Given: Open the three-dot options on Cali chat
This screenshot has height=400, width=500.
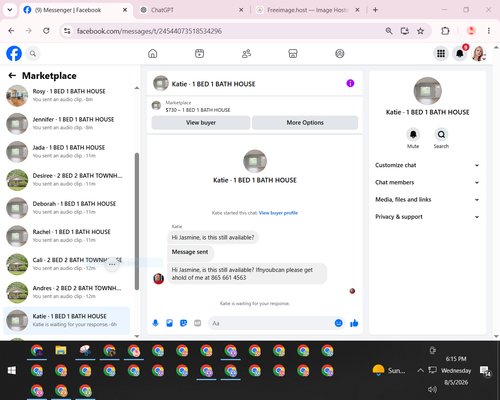Looking at the screenshot, I should click(112, 264).
